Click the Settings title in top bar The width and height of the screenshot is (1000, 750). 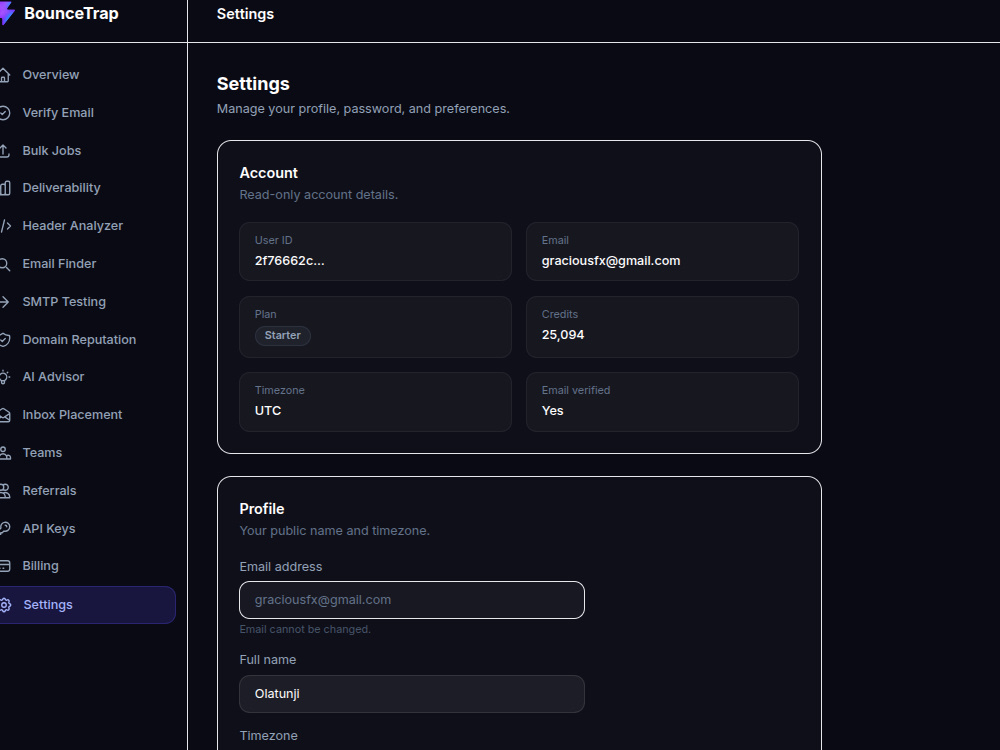coord(245,14)
